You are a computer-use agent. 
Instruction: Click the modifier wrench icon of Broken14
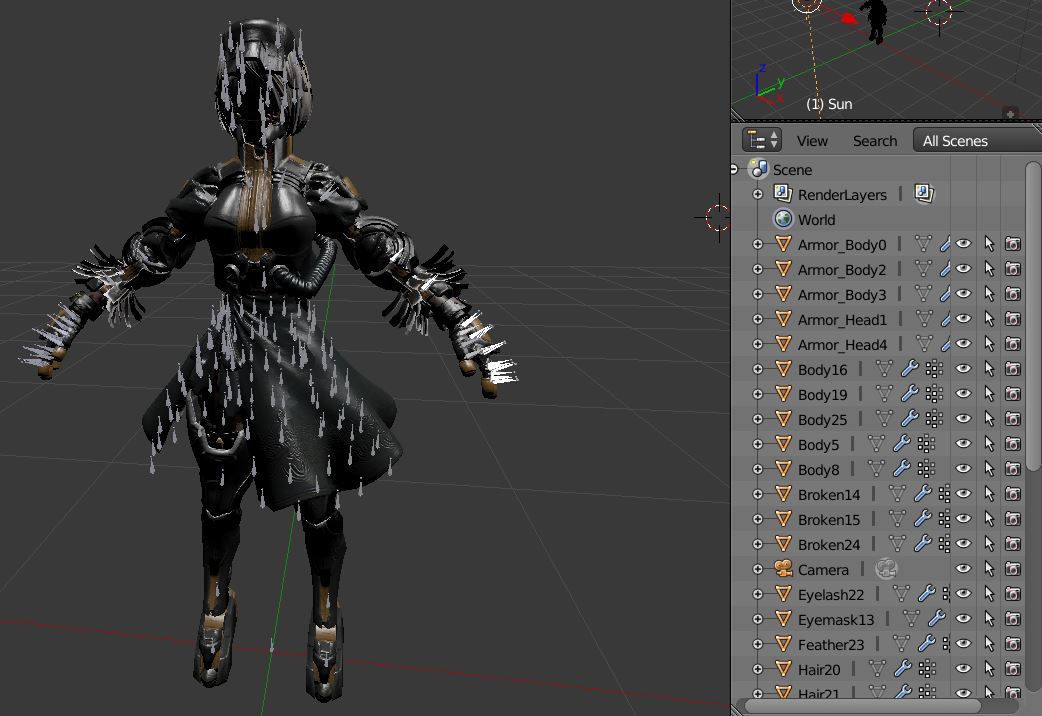tap(922, 494)
